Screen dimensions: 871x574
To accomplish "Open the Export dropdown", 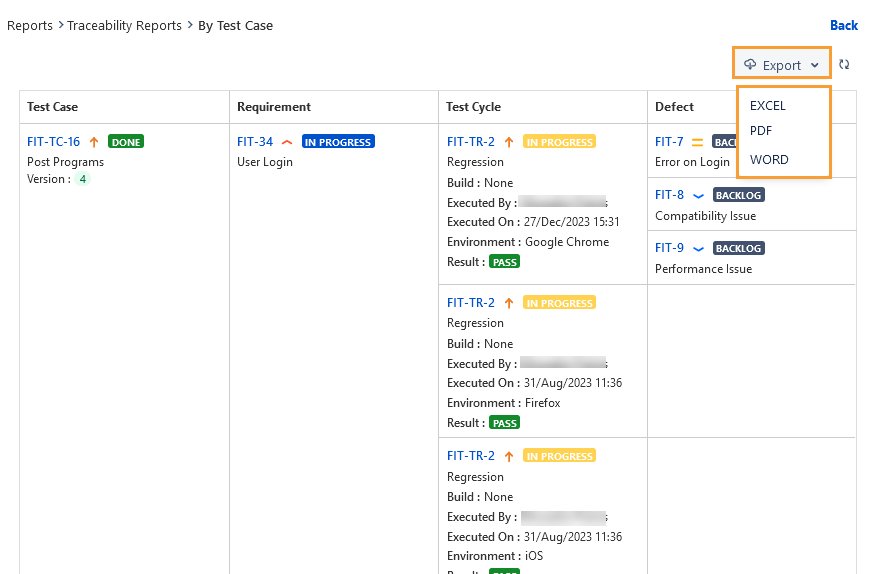I will (x=781, y=65).
